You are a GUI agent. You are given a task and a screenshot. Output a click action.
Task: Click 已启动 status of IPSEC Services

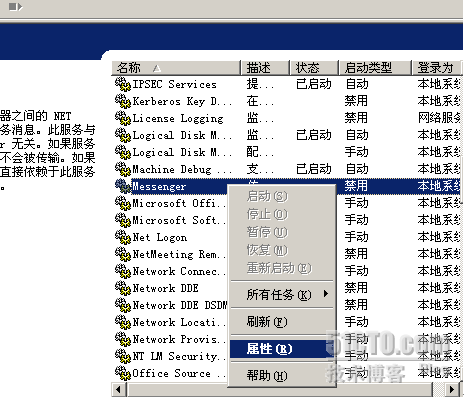pyautogui.click(x=314, y=84)
